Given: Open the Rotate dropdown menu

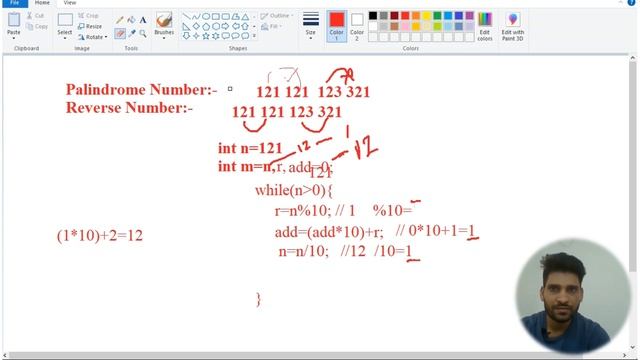Looking at the screenshot, I should 93,37.
